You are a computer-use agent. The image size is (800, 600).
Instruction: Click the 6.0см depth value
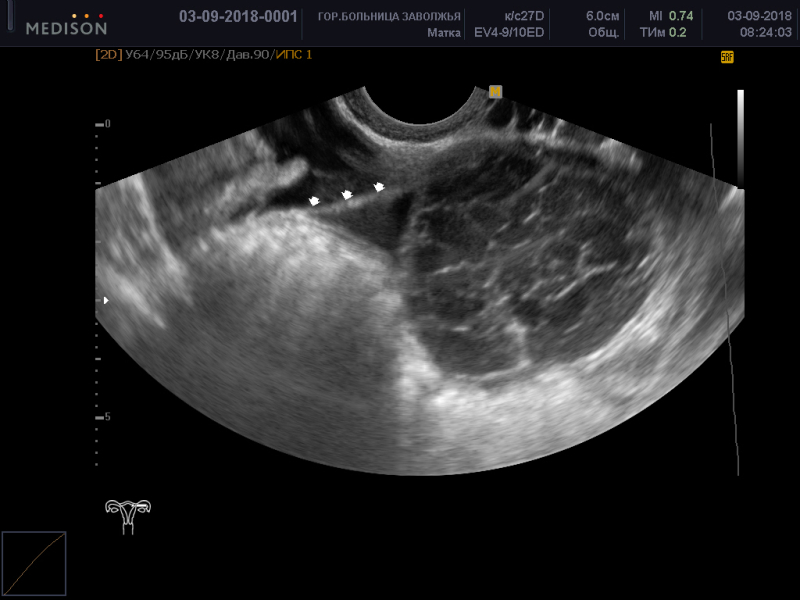click(603, 16)
